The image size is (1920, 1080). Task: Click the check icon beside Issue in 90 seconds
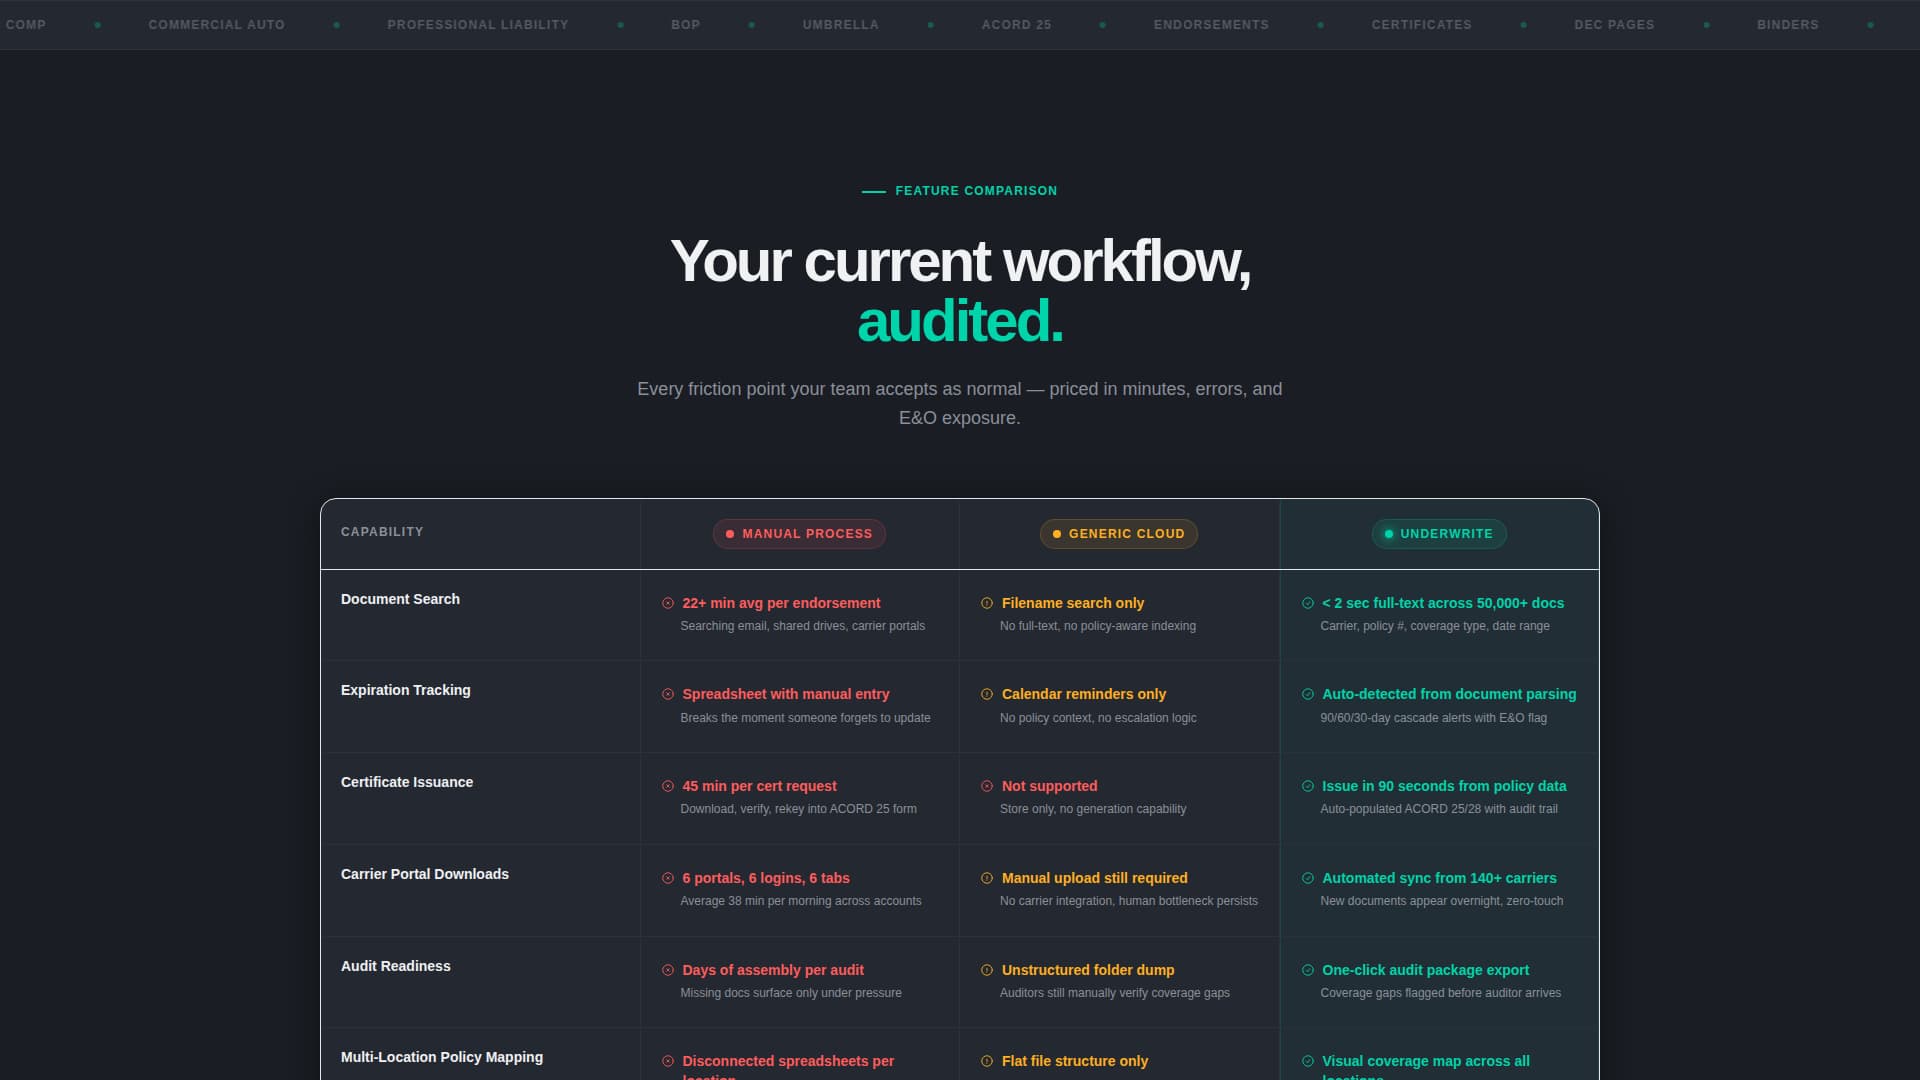[x=1308, y=786]
